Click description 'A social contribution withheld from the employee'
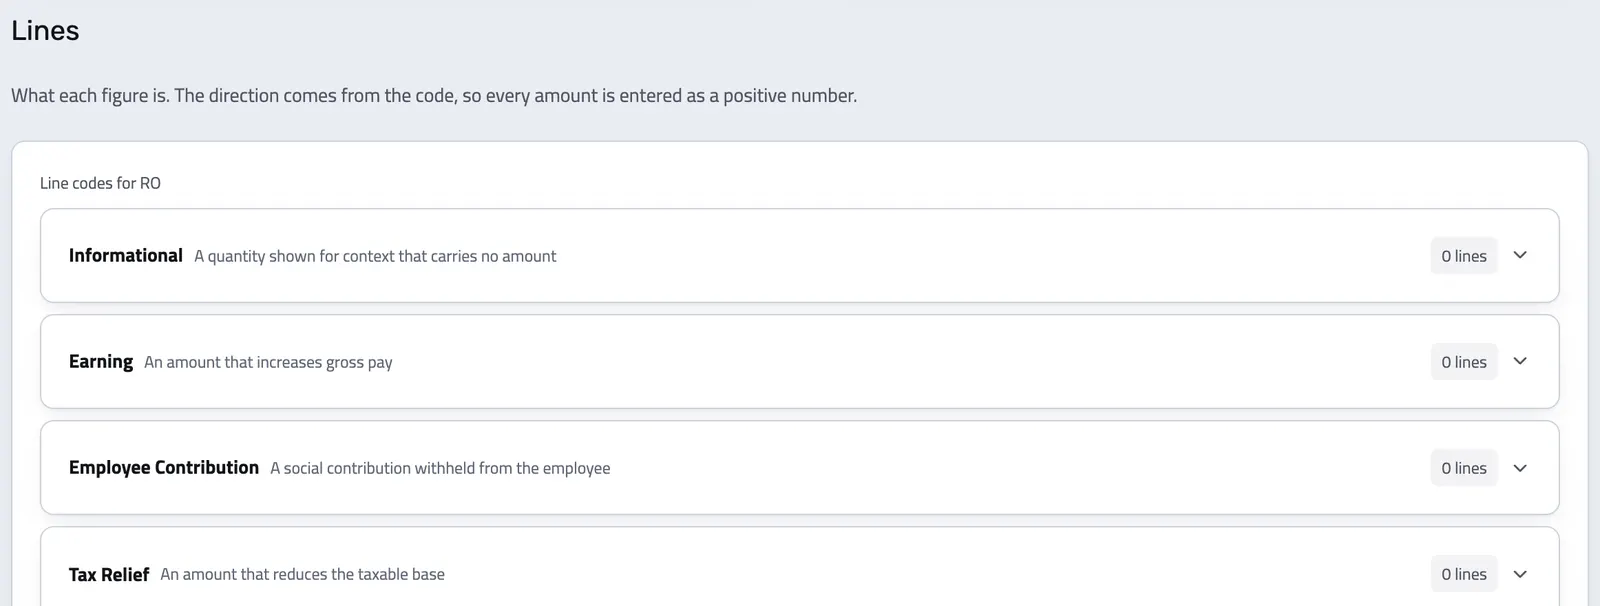Viewport: 1600px width, 606px height. [440, 468]
